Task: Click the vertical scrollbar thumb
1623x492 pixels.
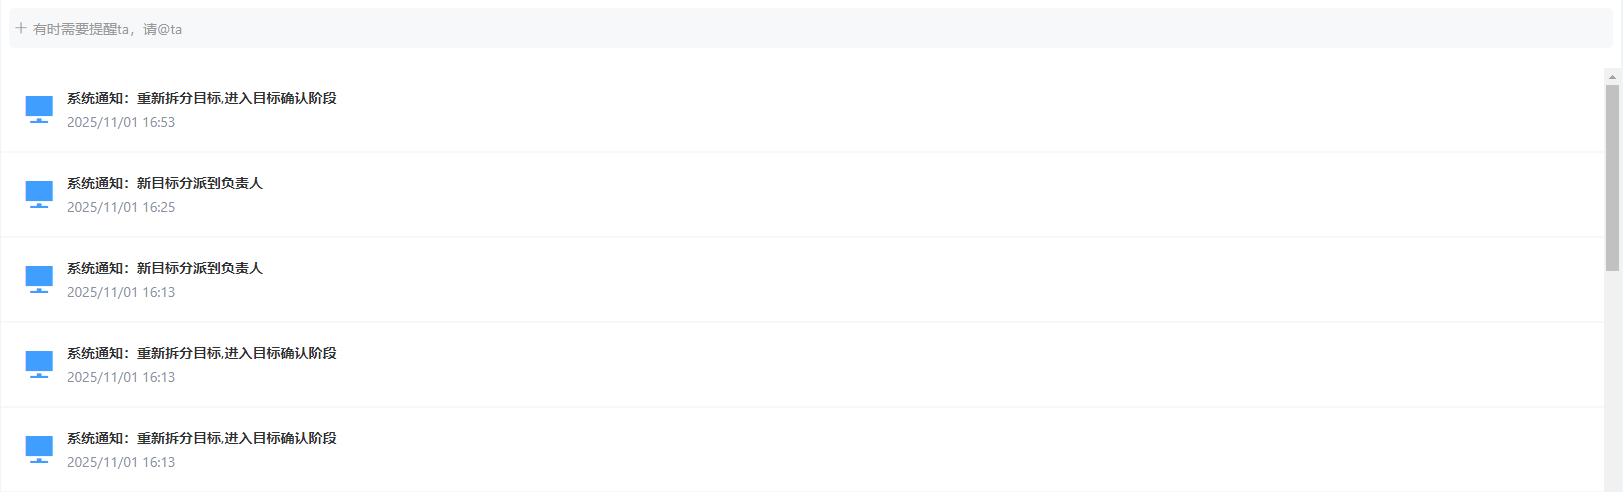Action: tap(1612, 177)
